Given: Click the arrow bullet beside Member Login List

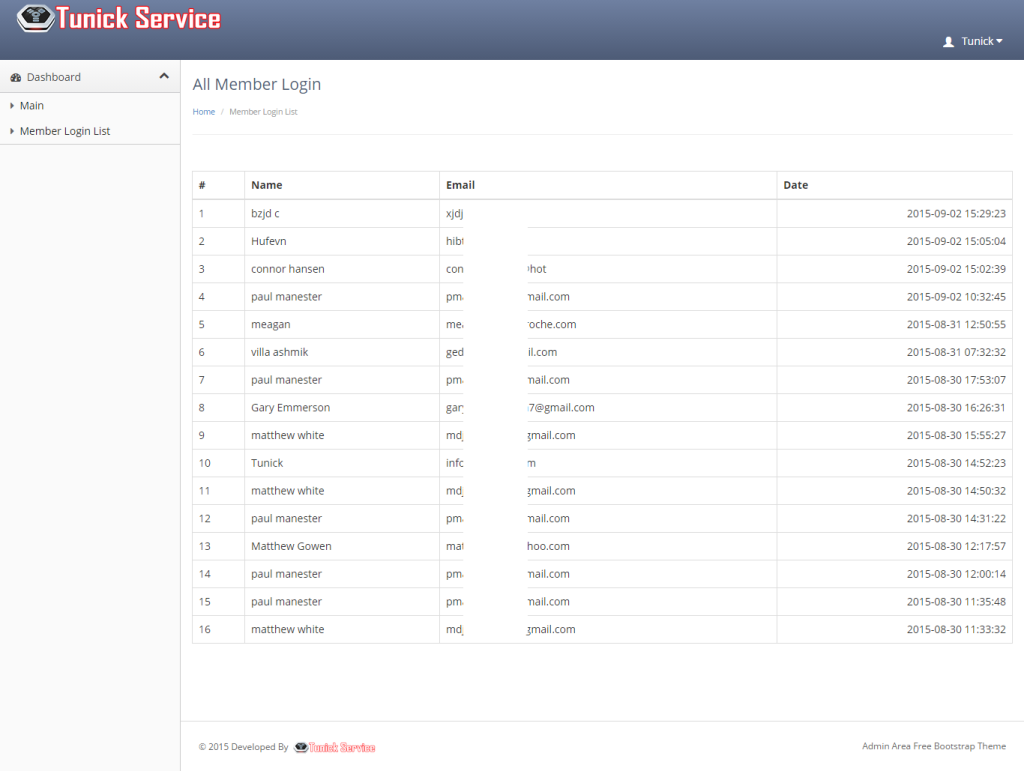Looking at the screenshot, I should coord(12,131).
